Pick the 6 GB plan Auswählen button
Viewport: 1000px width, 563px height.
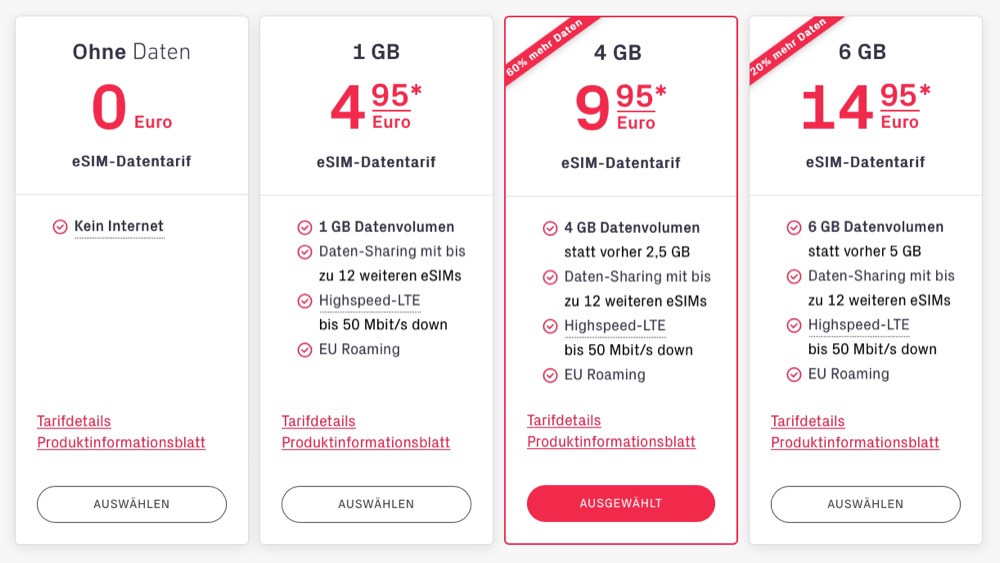pos(865,504)
